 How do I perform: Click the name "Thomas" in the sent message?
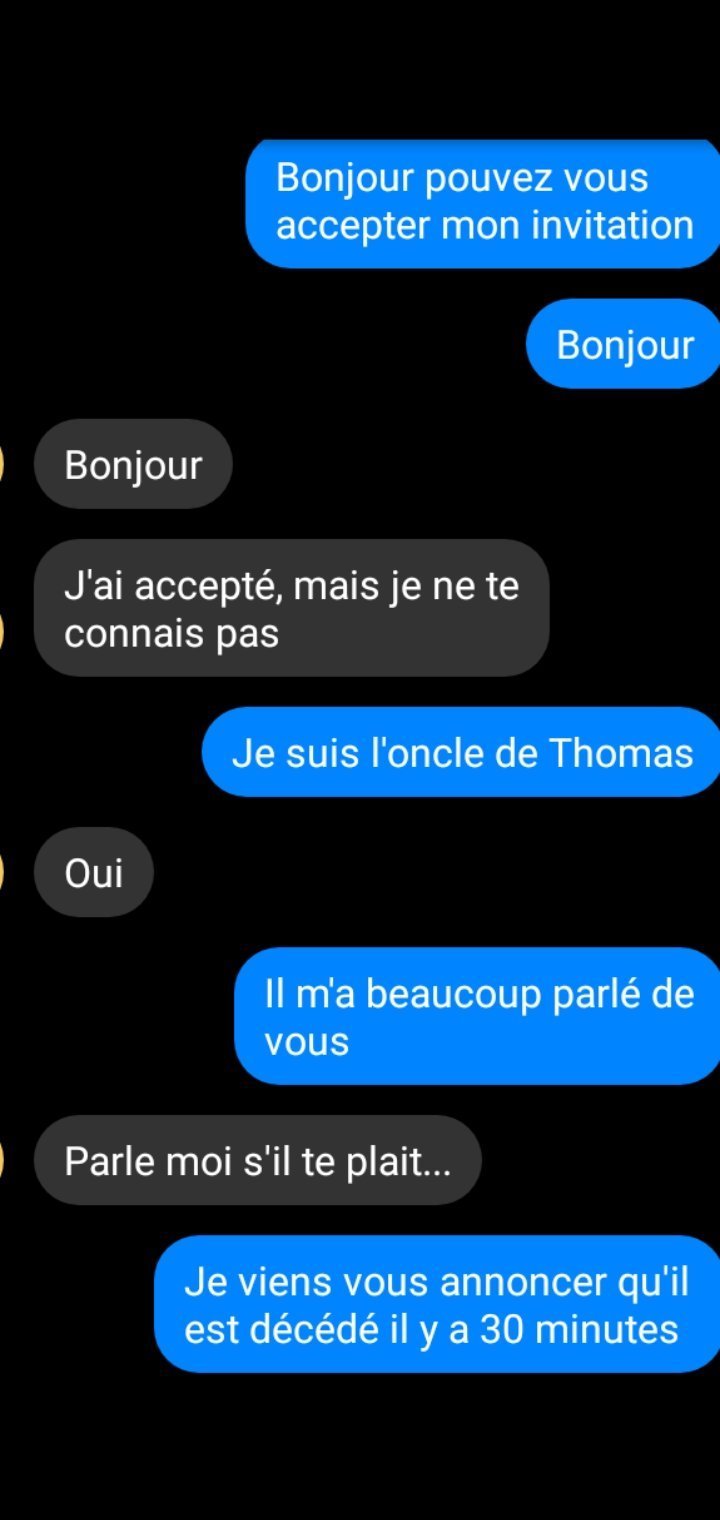(621, 753)
